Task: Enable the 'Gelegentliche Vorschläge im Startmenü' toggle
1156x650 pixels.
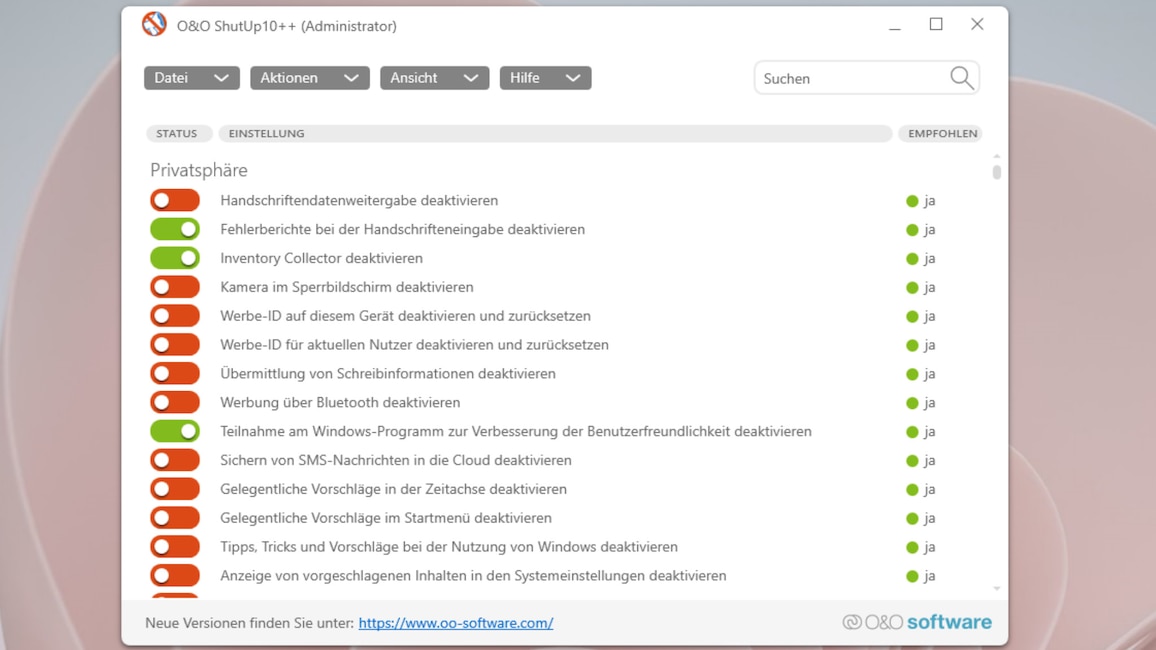Action: [x=175, y=517]
